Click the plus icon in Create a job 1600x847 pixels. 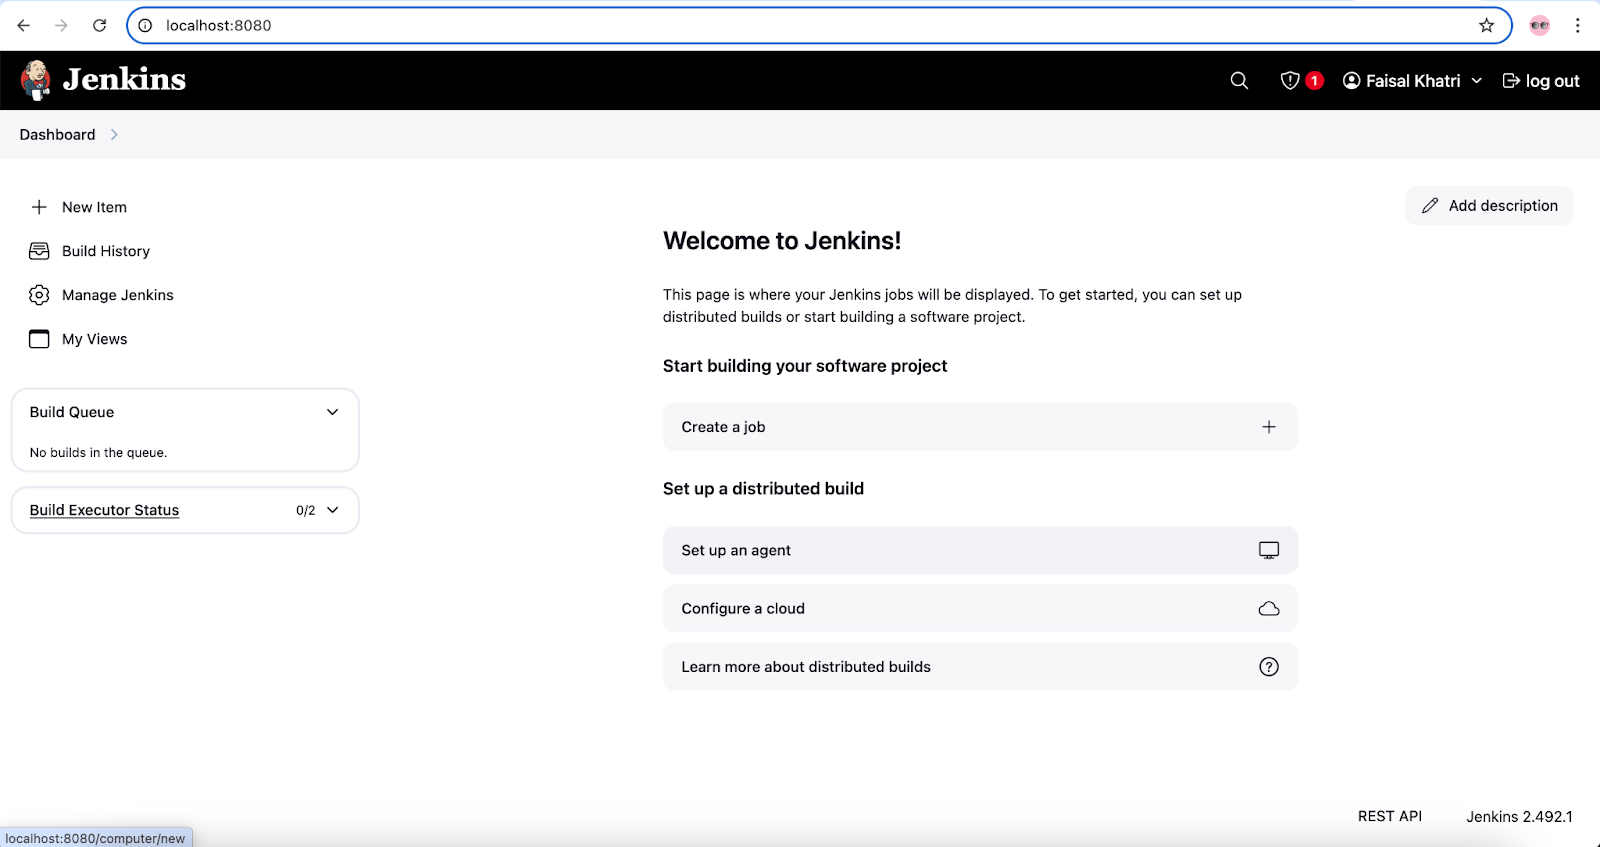coord(1269,427)
